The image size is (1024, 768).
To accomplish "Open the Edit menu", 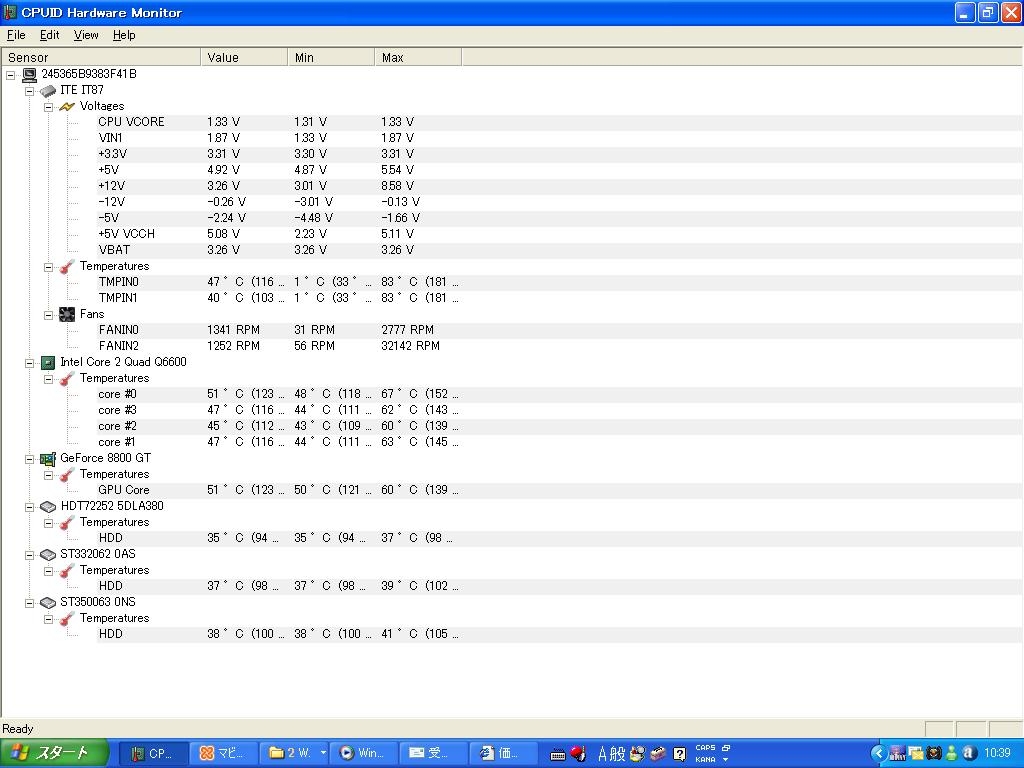I will [x=50, y=35].
